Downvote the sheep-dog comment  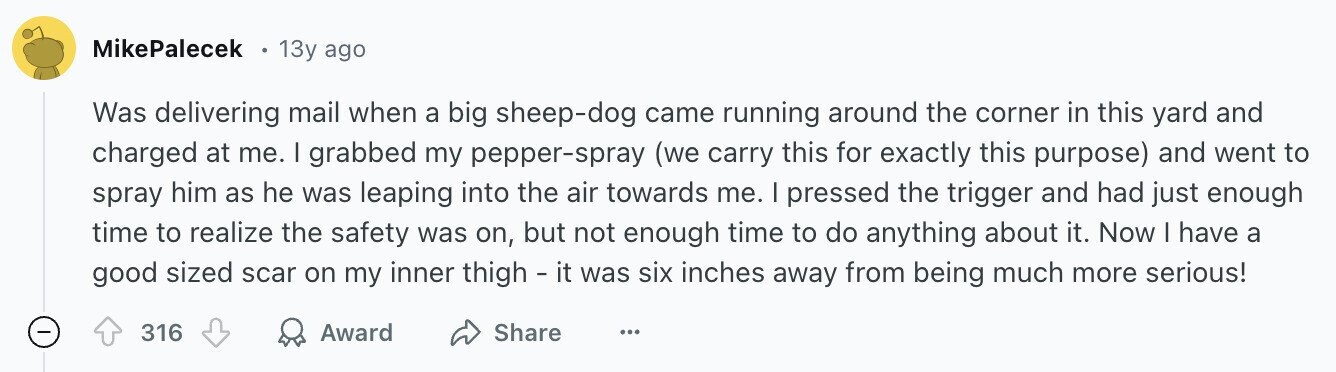(x=216, y=333)
